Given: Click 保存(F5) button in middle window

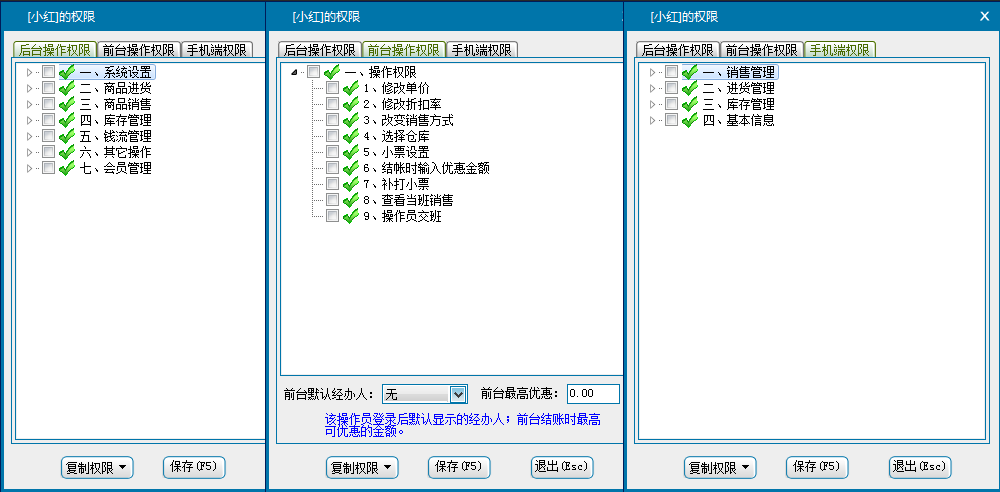Looking at the screenshot, I should pyautogui.click(x=459, y=467).
